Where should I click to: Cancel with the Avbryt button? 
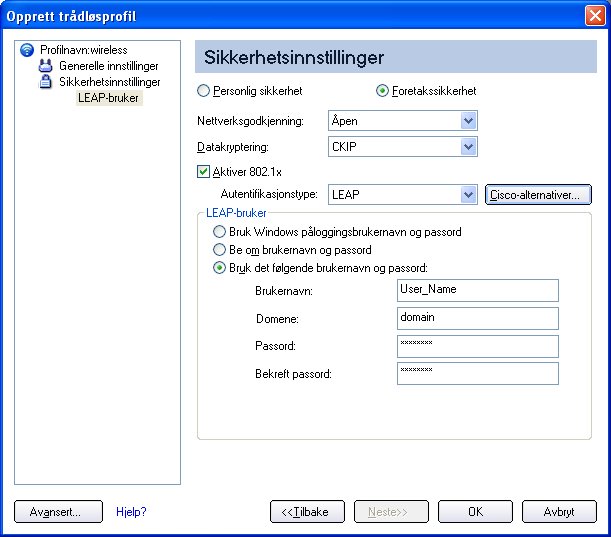(x=559, y=512)
